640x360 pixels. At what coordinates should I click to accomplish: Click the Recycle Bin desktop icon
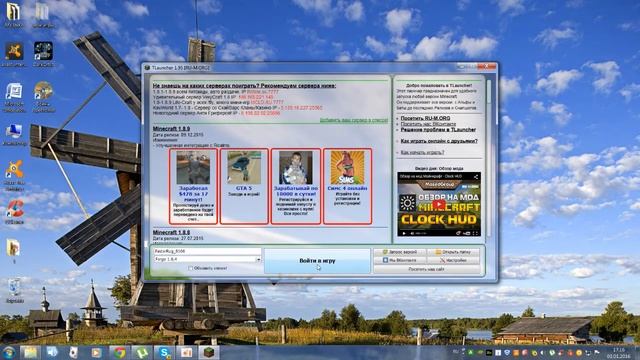pos(15,291)
